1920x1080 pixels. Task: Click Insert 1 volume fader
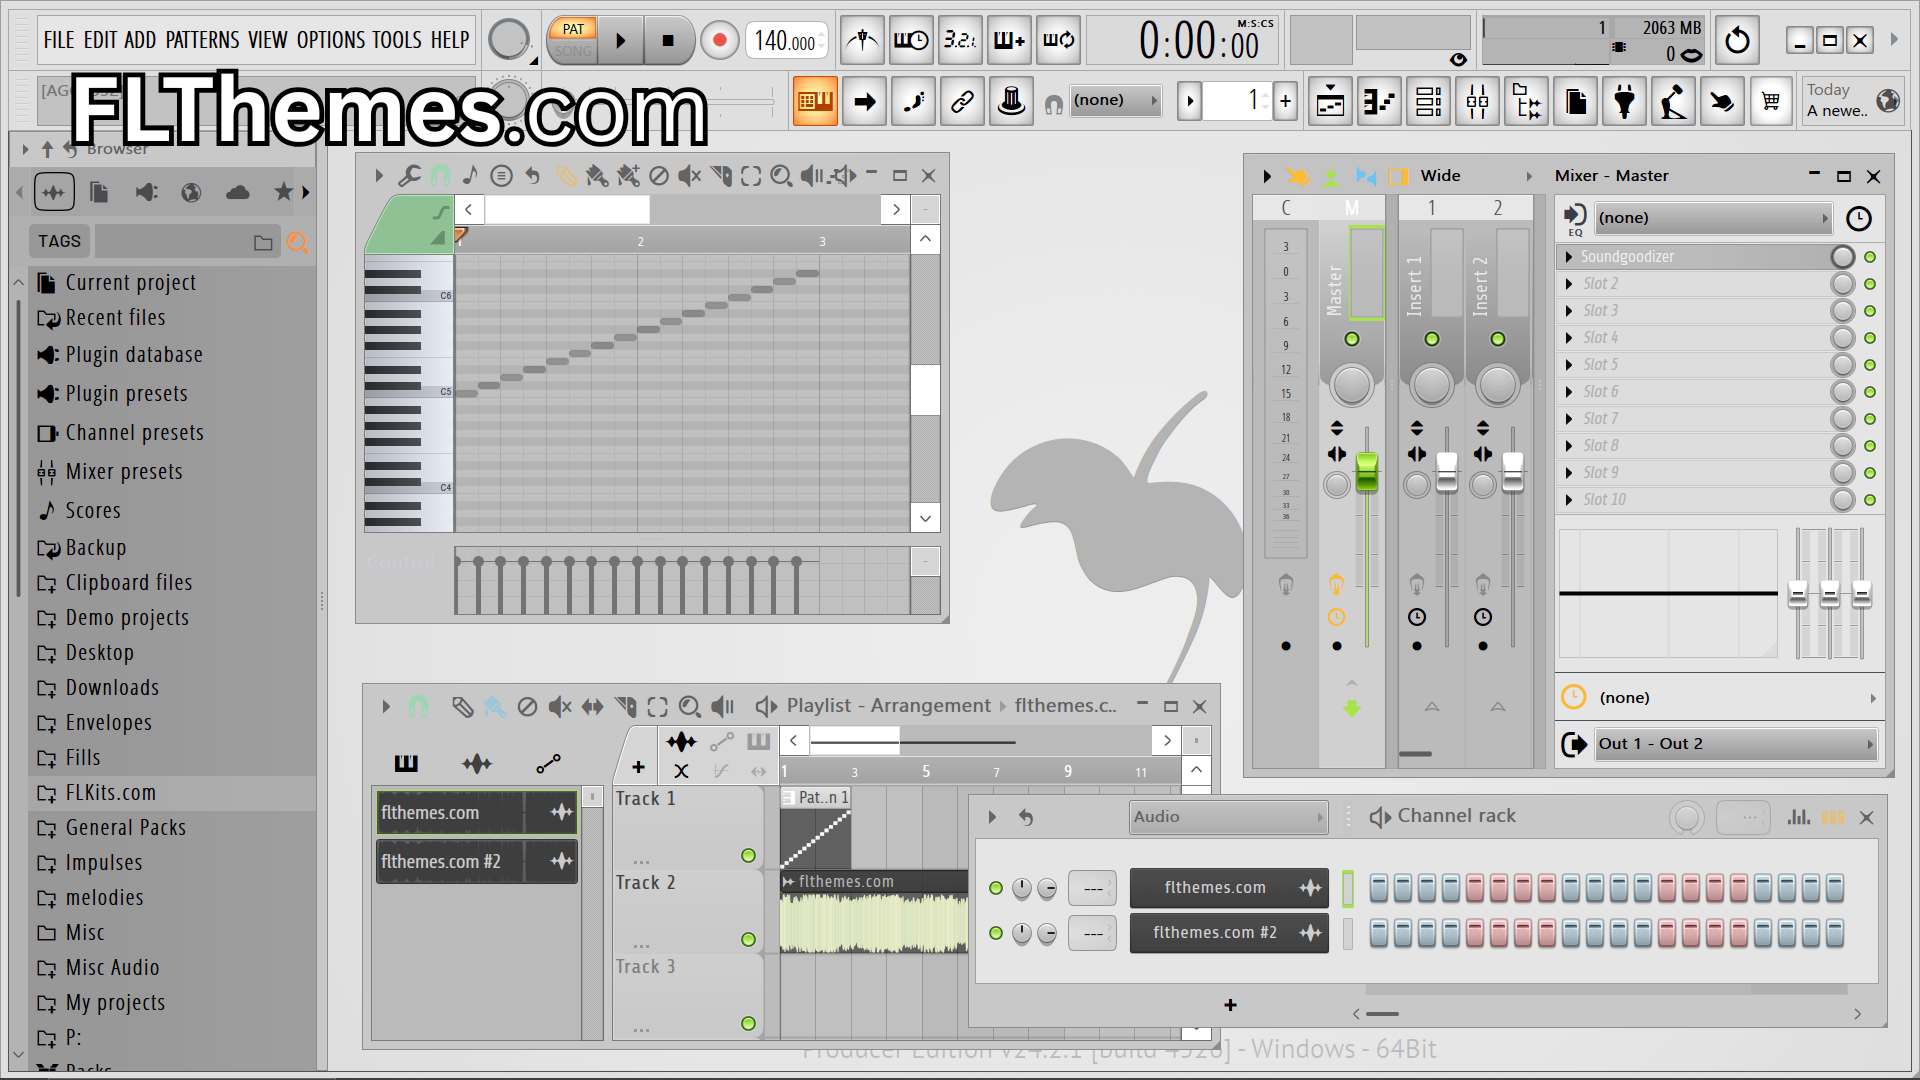click(x=1447, y=472)
